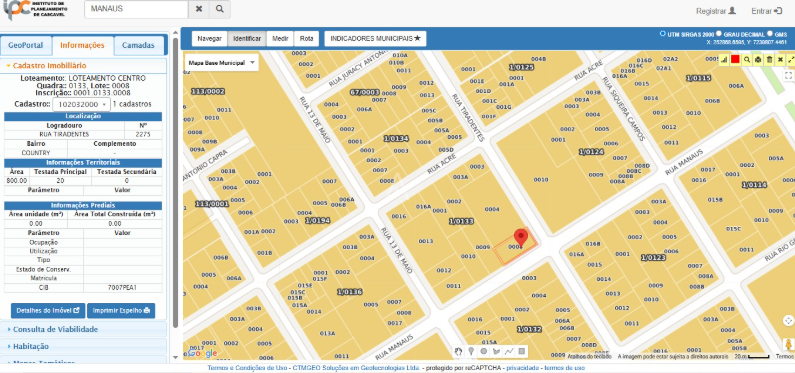Click the Registrar link
The height and width of the screenshot is (373, 795).
click(x=715, y=11)
